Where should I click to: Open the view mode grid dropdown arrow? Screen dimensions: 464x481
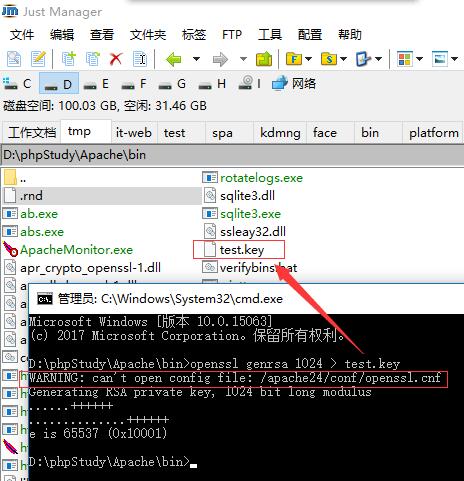[419, 59]
